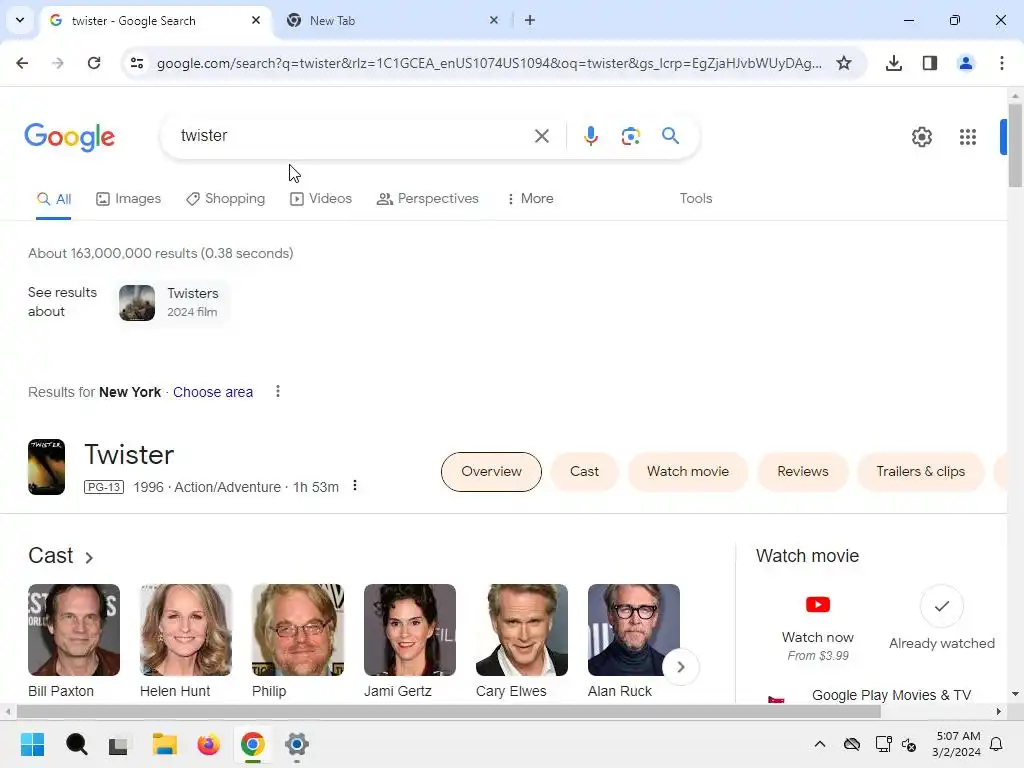
Task: Open Task View on the taskbar
Action: 118,744
